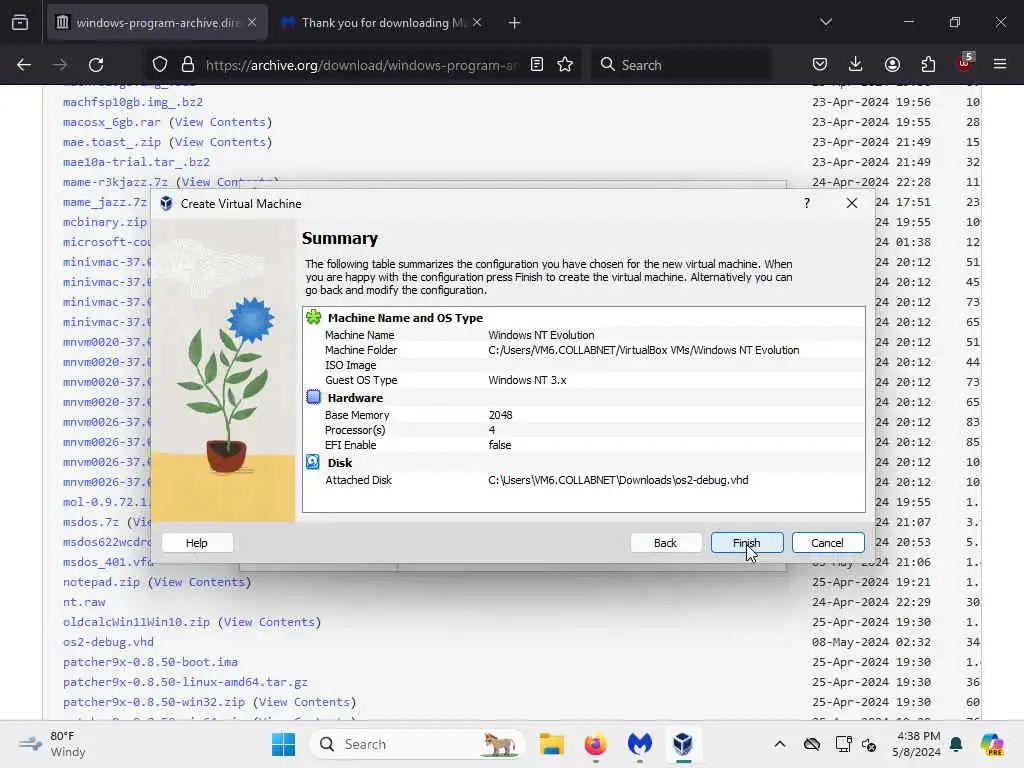
Task: Open a new browser tab
Action: click(515, 23)
